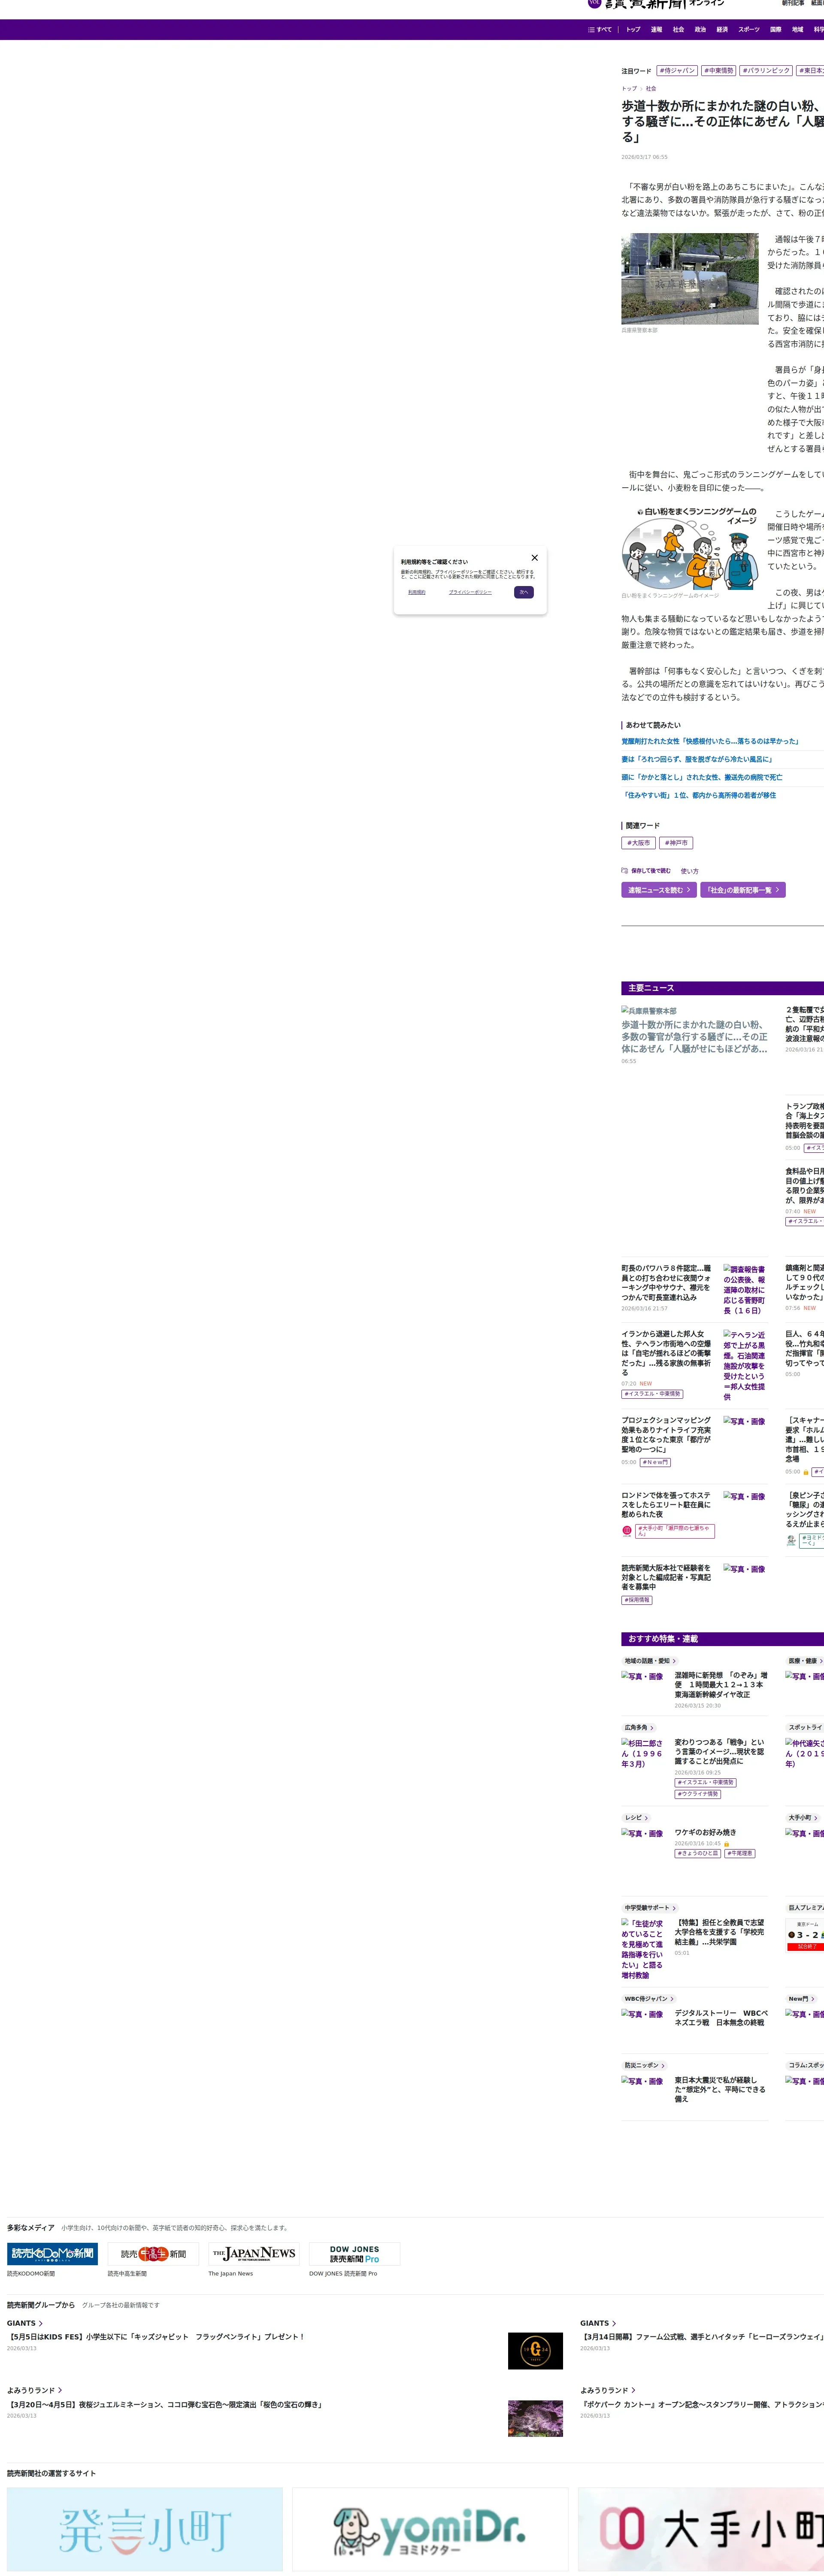Open プライバシーポリシー link in popup
Viewport: 824px width, 2576px height.
[470, 592]
